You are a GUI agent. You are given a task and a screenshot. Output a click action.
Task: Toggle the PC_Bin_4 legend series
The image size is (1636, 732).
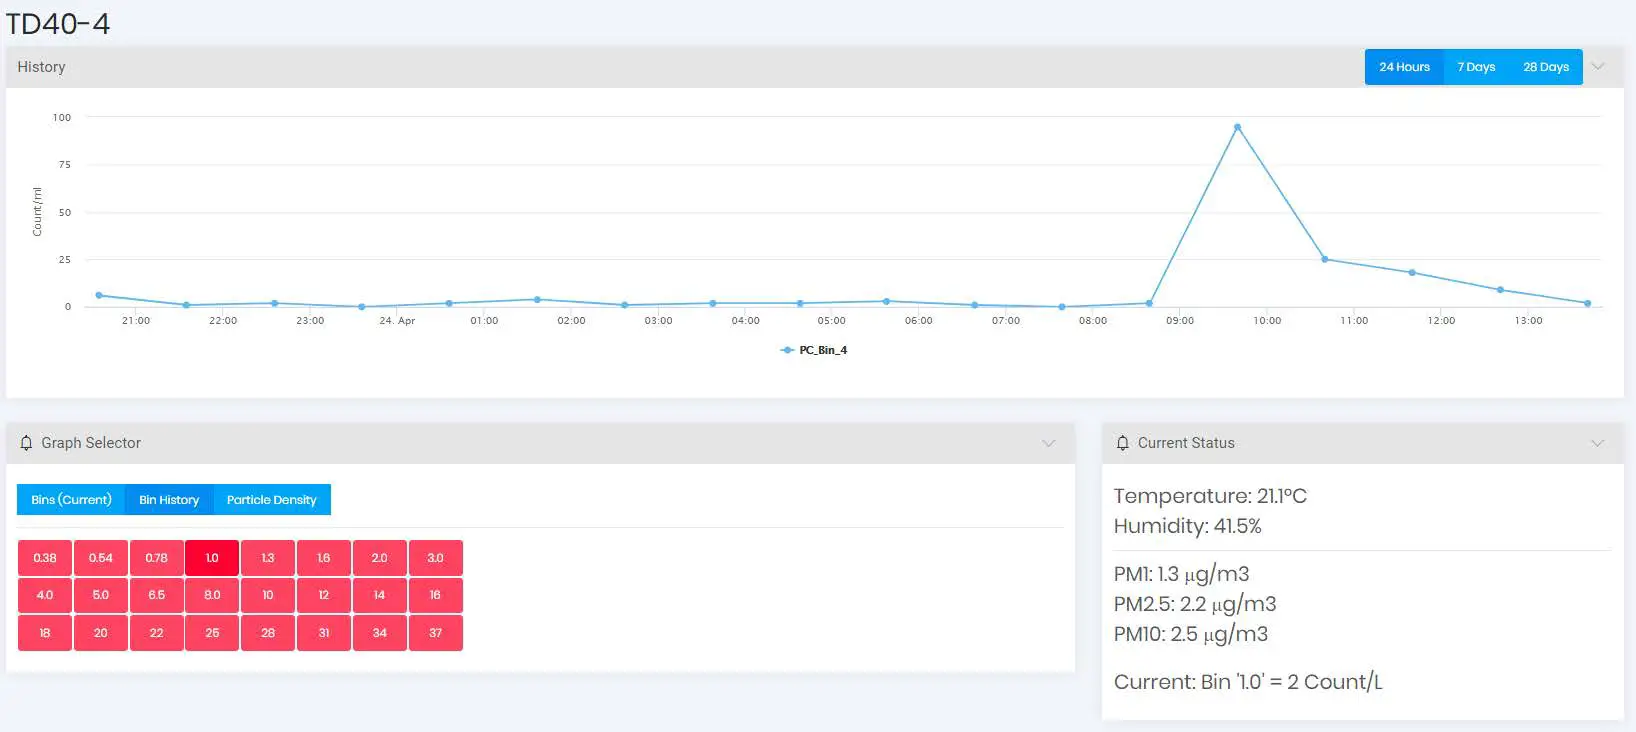[814, 350]
